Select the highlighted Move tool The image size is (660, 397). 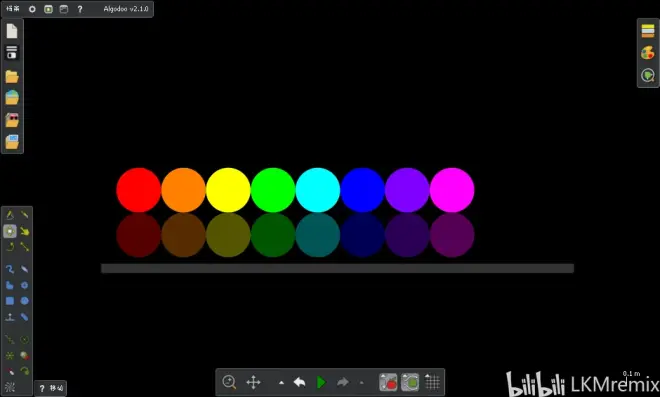coord(10,231)
